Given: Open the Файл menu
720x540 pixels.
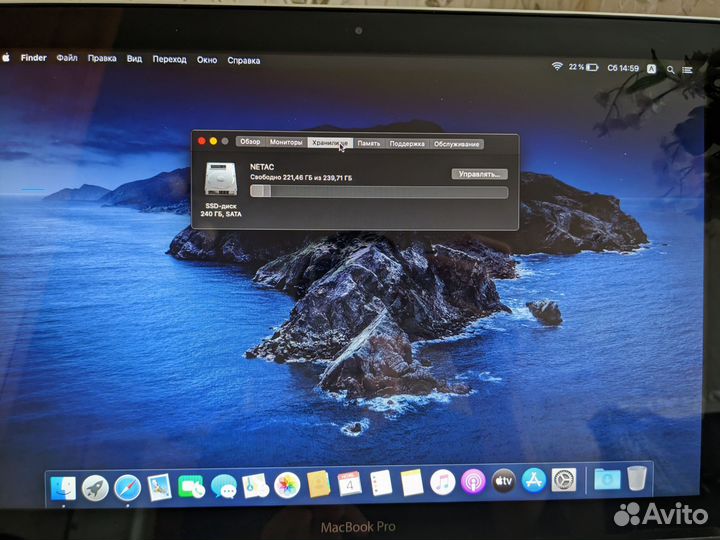Looking at the screenshot, I should (67, 58).
